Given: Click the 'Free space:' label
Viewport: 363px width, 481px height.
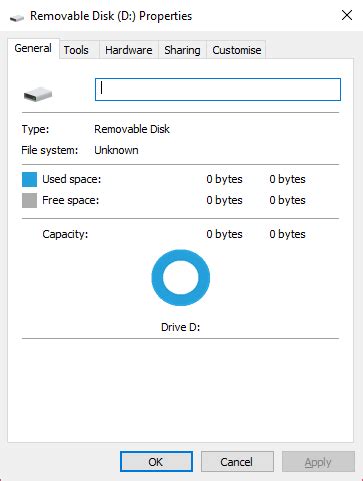Looking at the screenshot, I should [71, 200].
